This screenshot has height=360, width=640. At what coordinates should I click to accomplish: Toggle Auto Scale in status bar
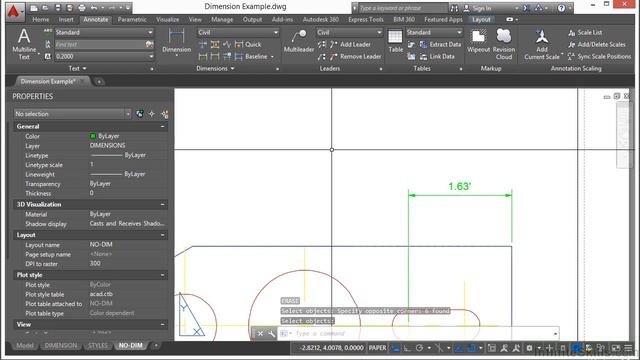516,348
